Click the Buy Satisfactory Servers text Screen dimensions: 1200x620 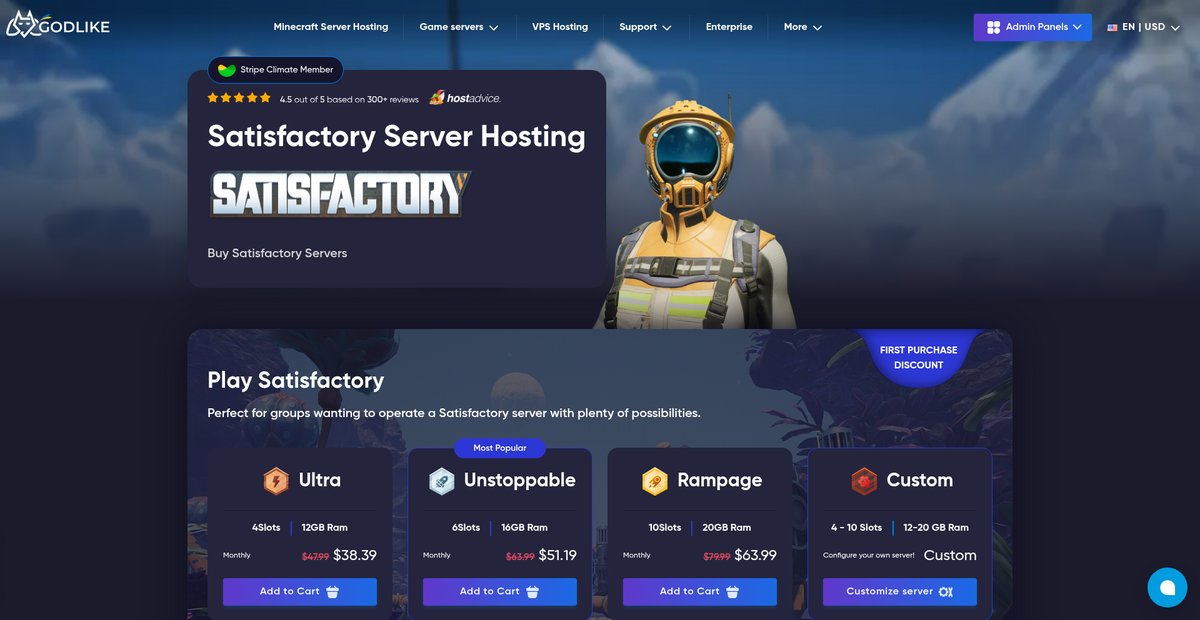pyautogui.click(x=277, y=253)
